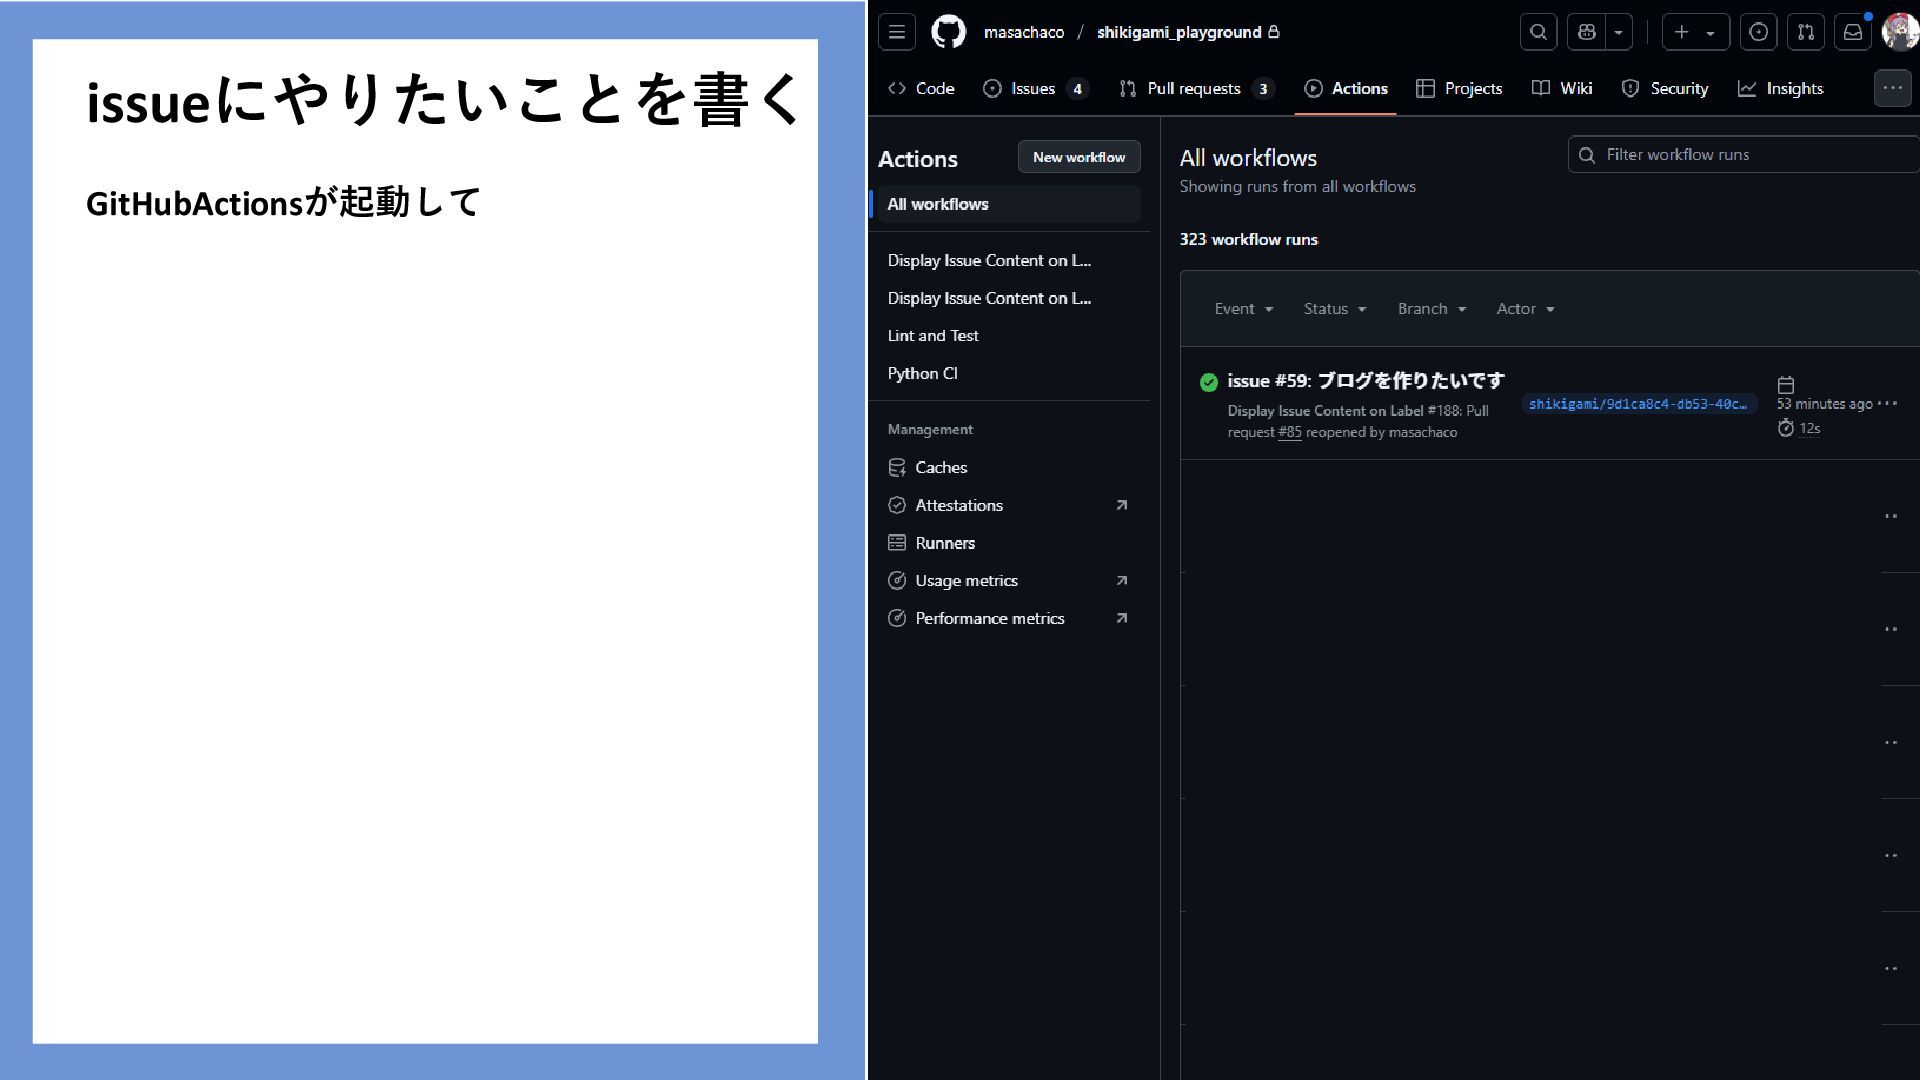The width and height of the screenshot is (1920, 1080).
Task: Click the New workflow button
Action: click(x=1078, y=157)
